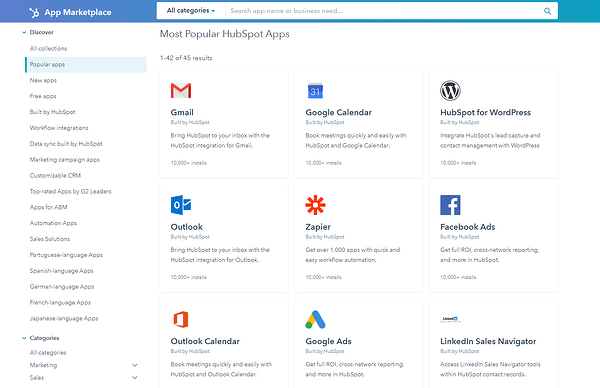Open the Gmail app title
The height and width of the screenshot is (388, 600).
pyautogui.click(x=182, y=112)
